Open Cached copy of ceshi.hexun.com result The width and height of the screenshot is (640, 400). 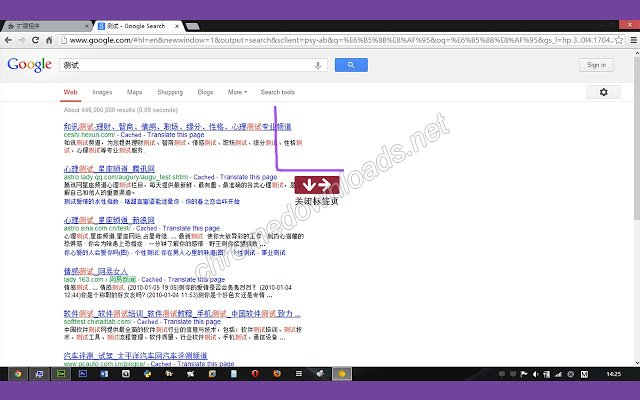[x=131, y=135]
